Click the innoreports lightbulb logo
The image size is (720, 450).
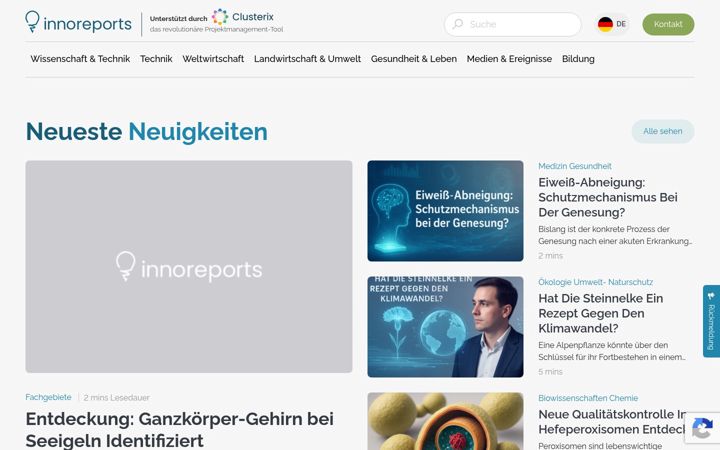[x=32, y=22]
